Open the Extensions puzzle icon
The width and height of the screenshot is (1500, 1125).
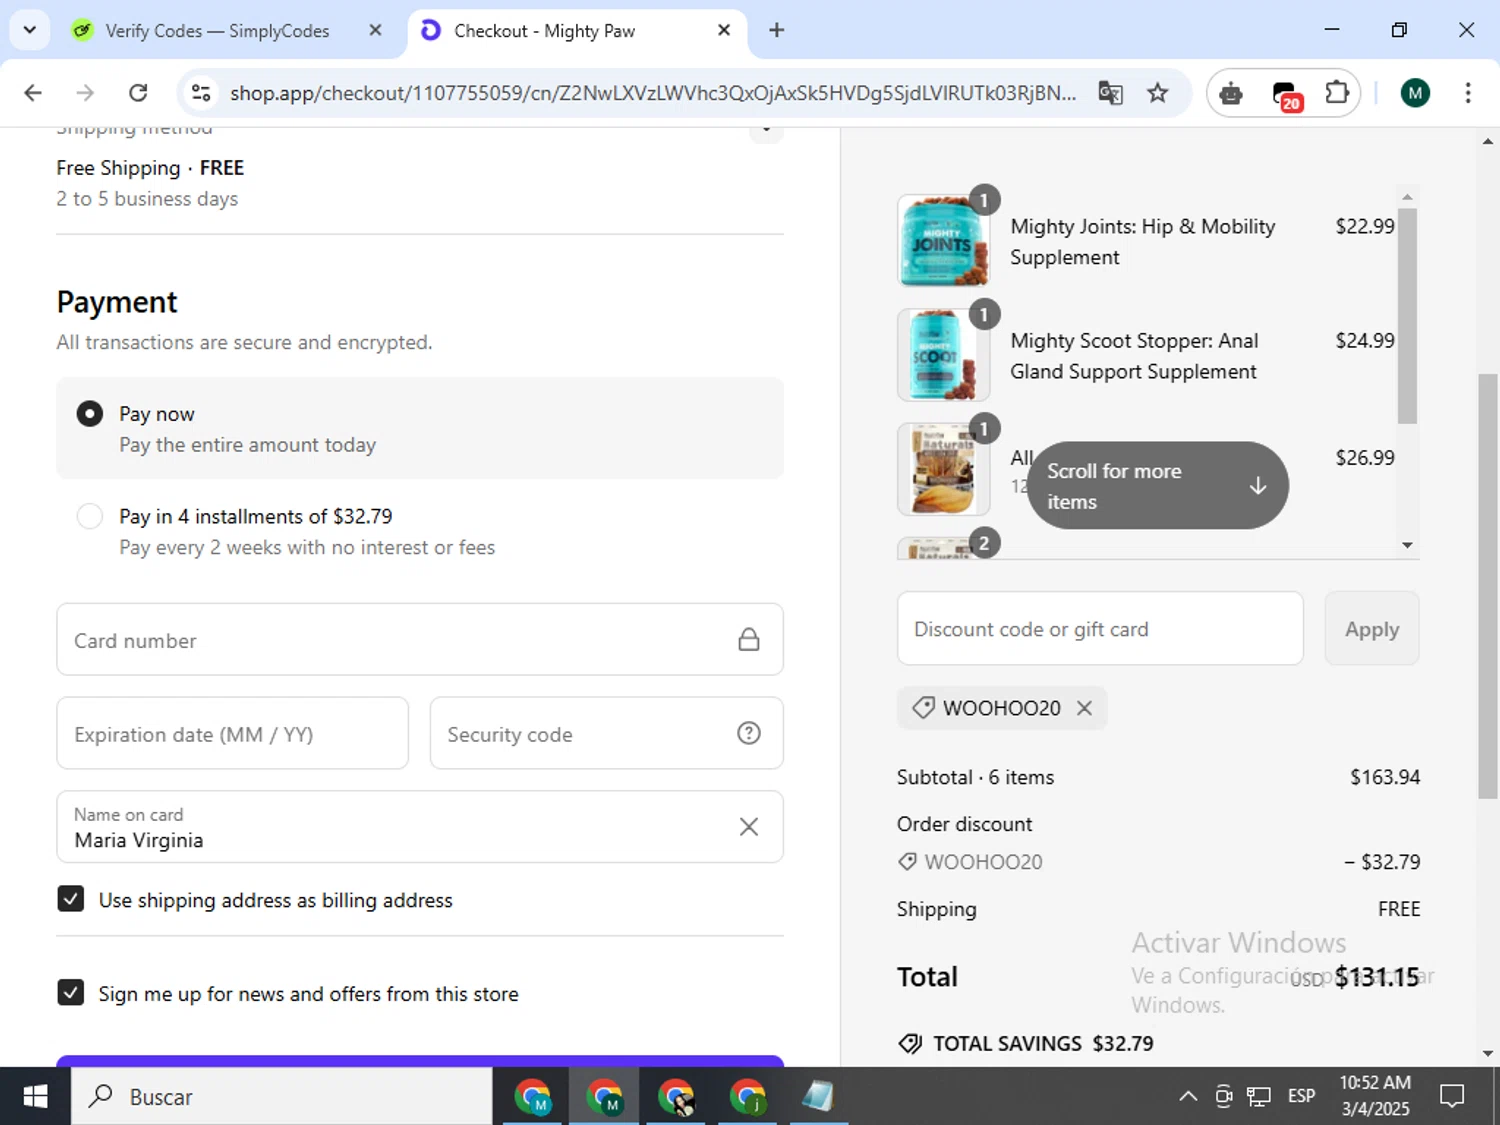coord(1337,93)
